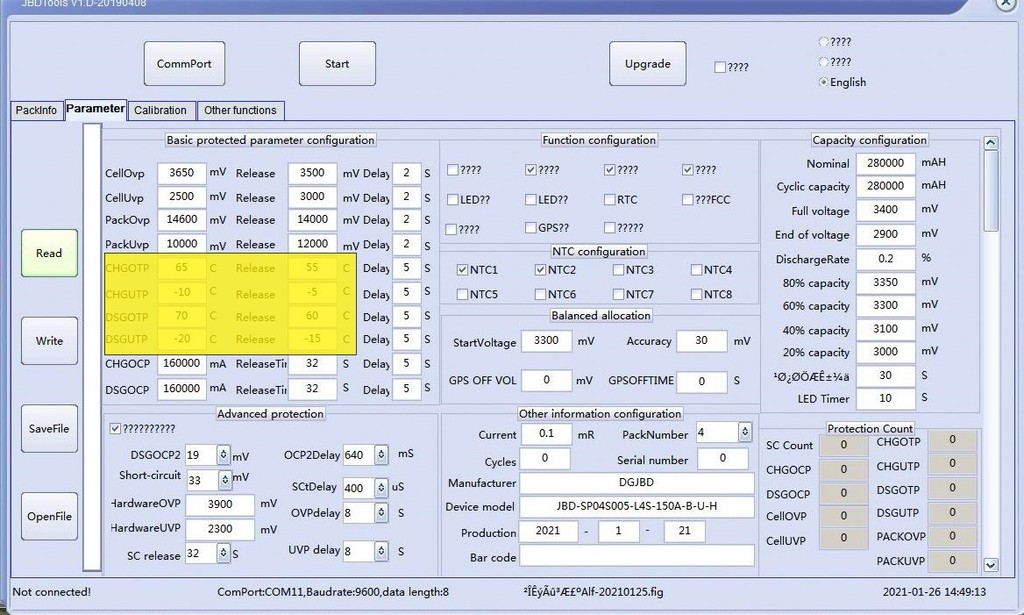Click the HardwareUVP field
The width and height of the screenshot is (1024, 615).
(x=220, y=529)
